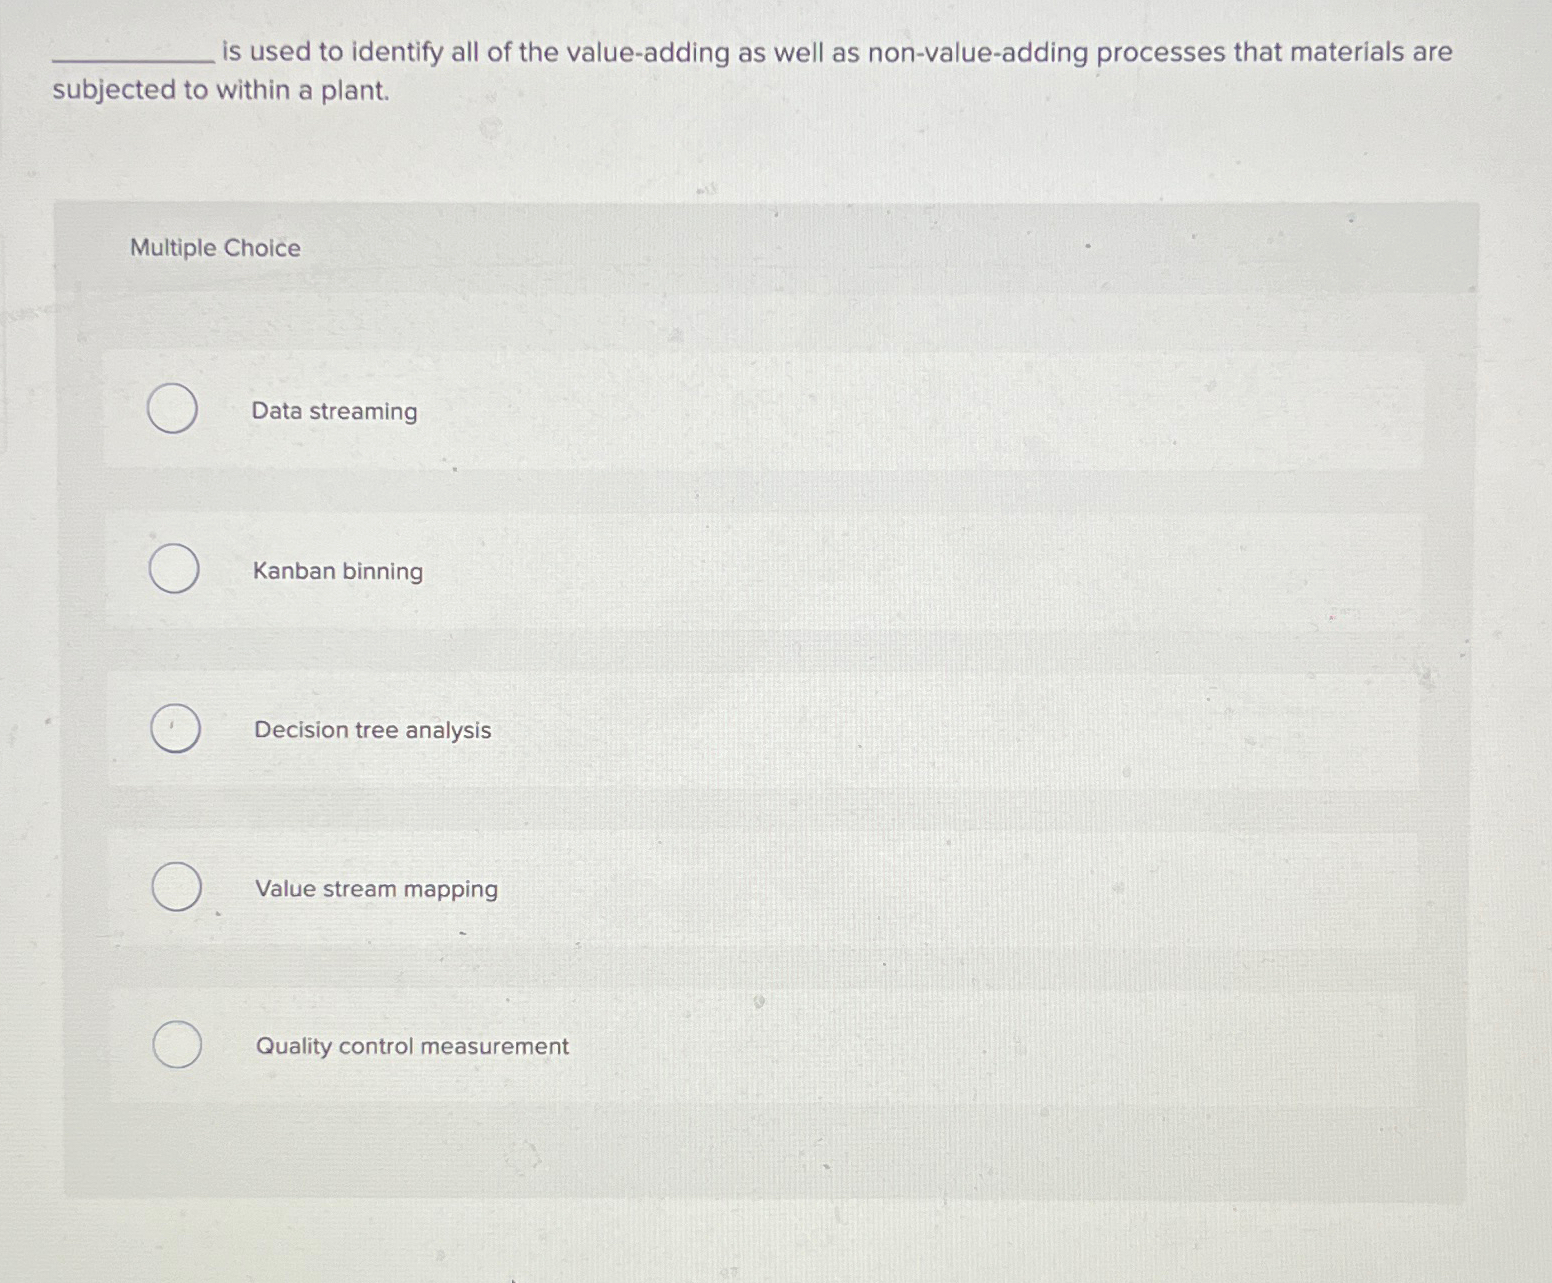Click the Kanban binning answer row
This screenshot has height=1283, width=1552.
click(760, 570)
